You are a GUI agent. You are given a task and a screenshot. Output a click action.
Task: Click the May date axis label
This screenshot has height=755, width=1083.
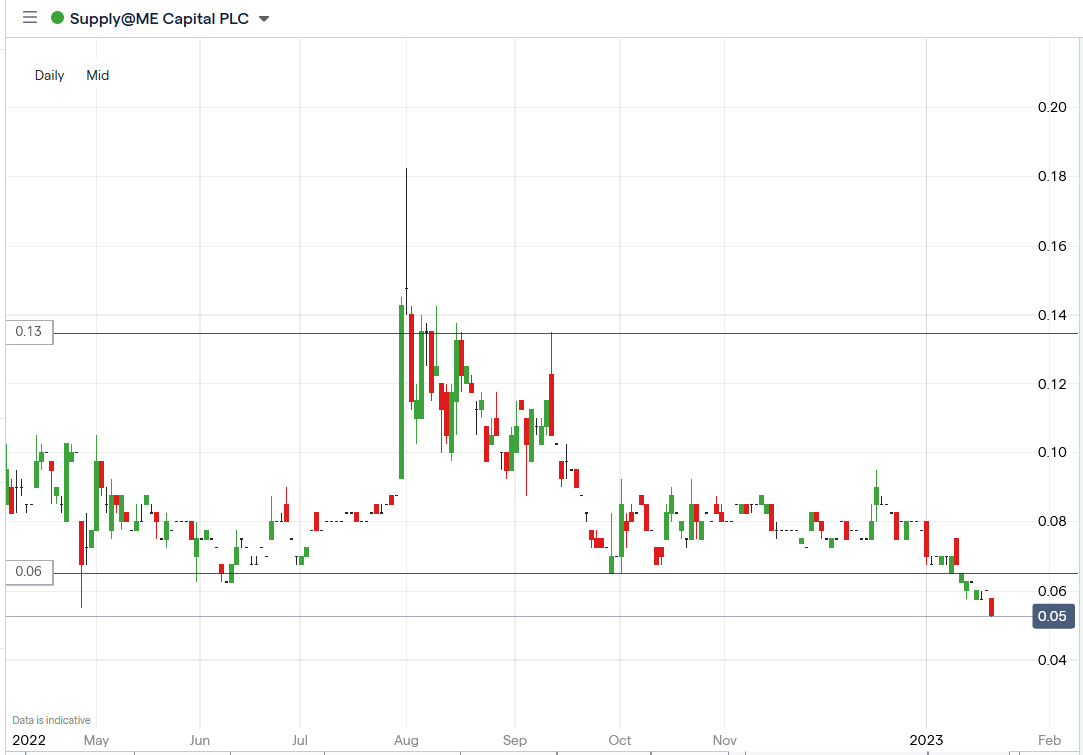pos(96,740)
